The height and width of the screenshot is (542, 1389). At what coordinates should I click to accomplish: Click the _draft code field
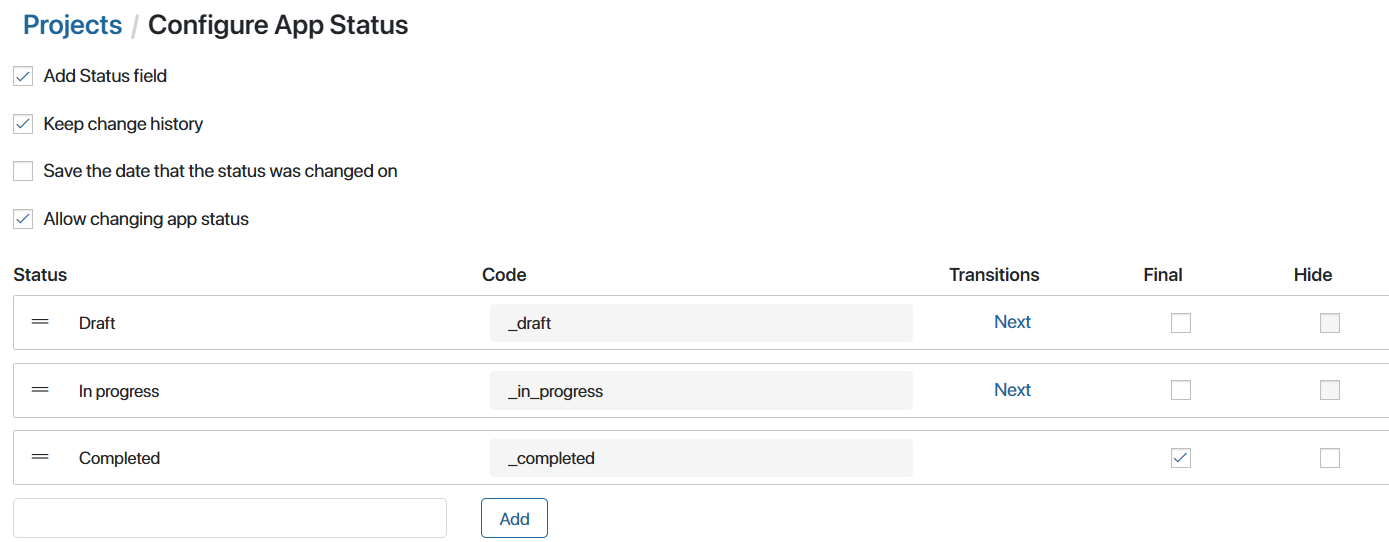[x=701, y=323]
